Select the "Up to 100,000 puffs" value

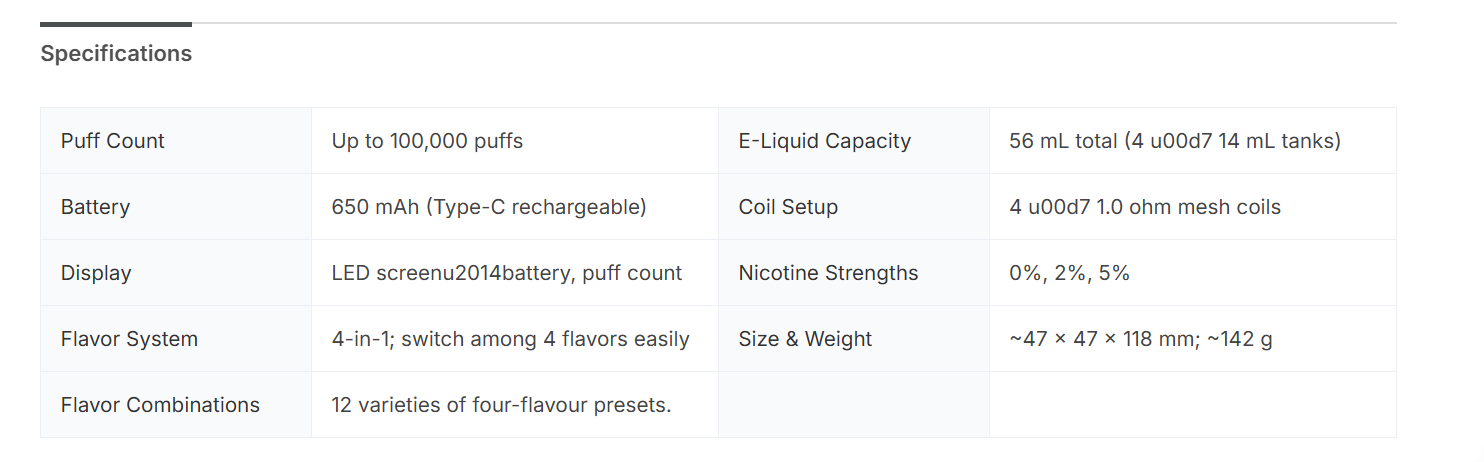click(427, 141)
